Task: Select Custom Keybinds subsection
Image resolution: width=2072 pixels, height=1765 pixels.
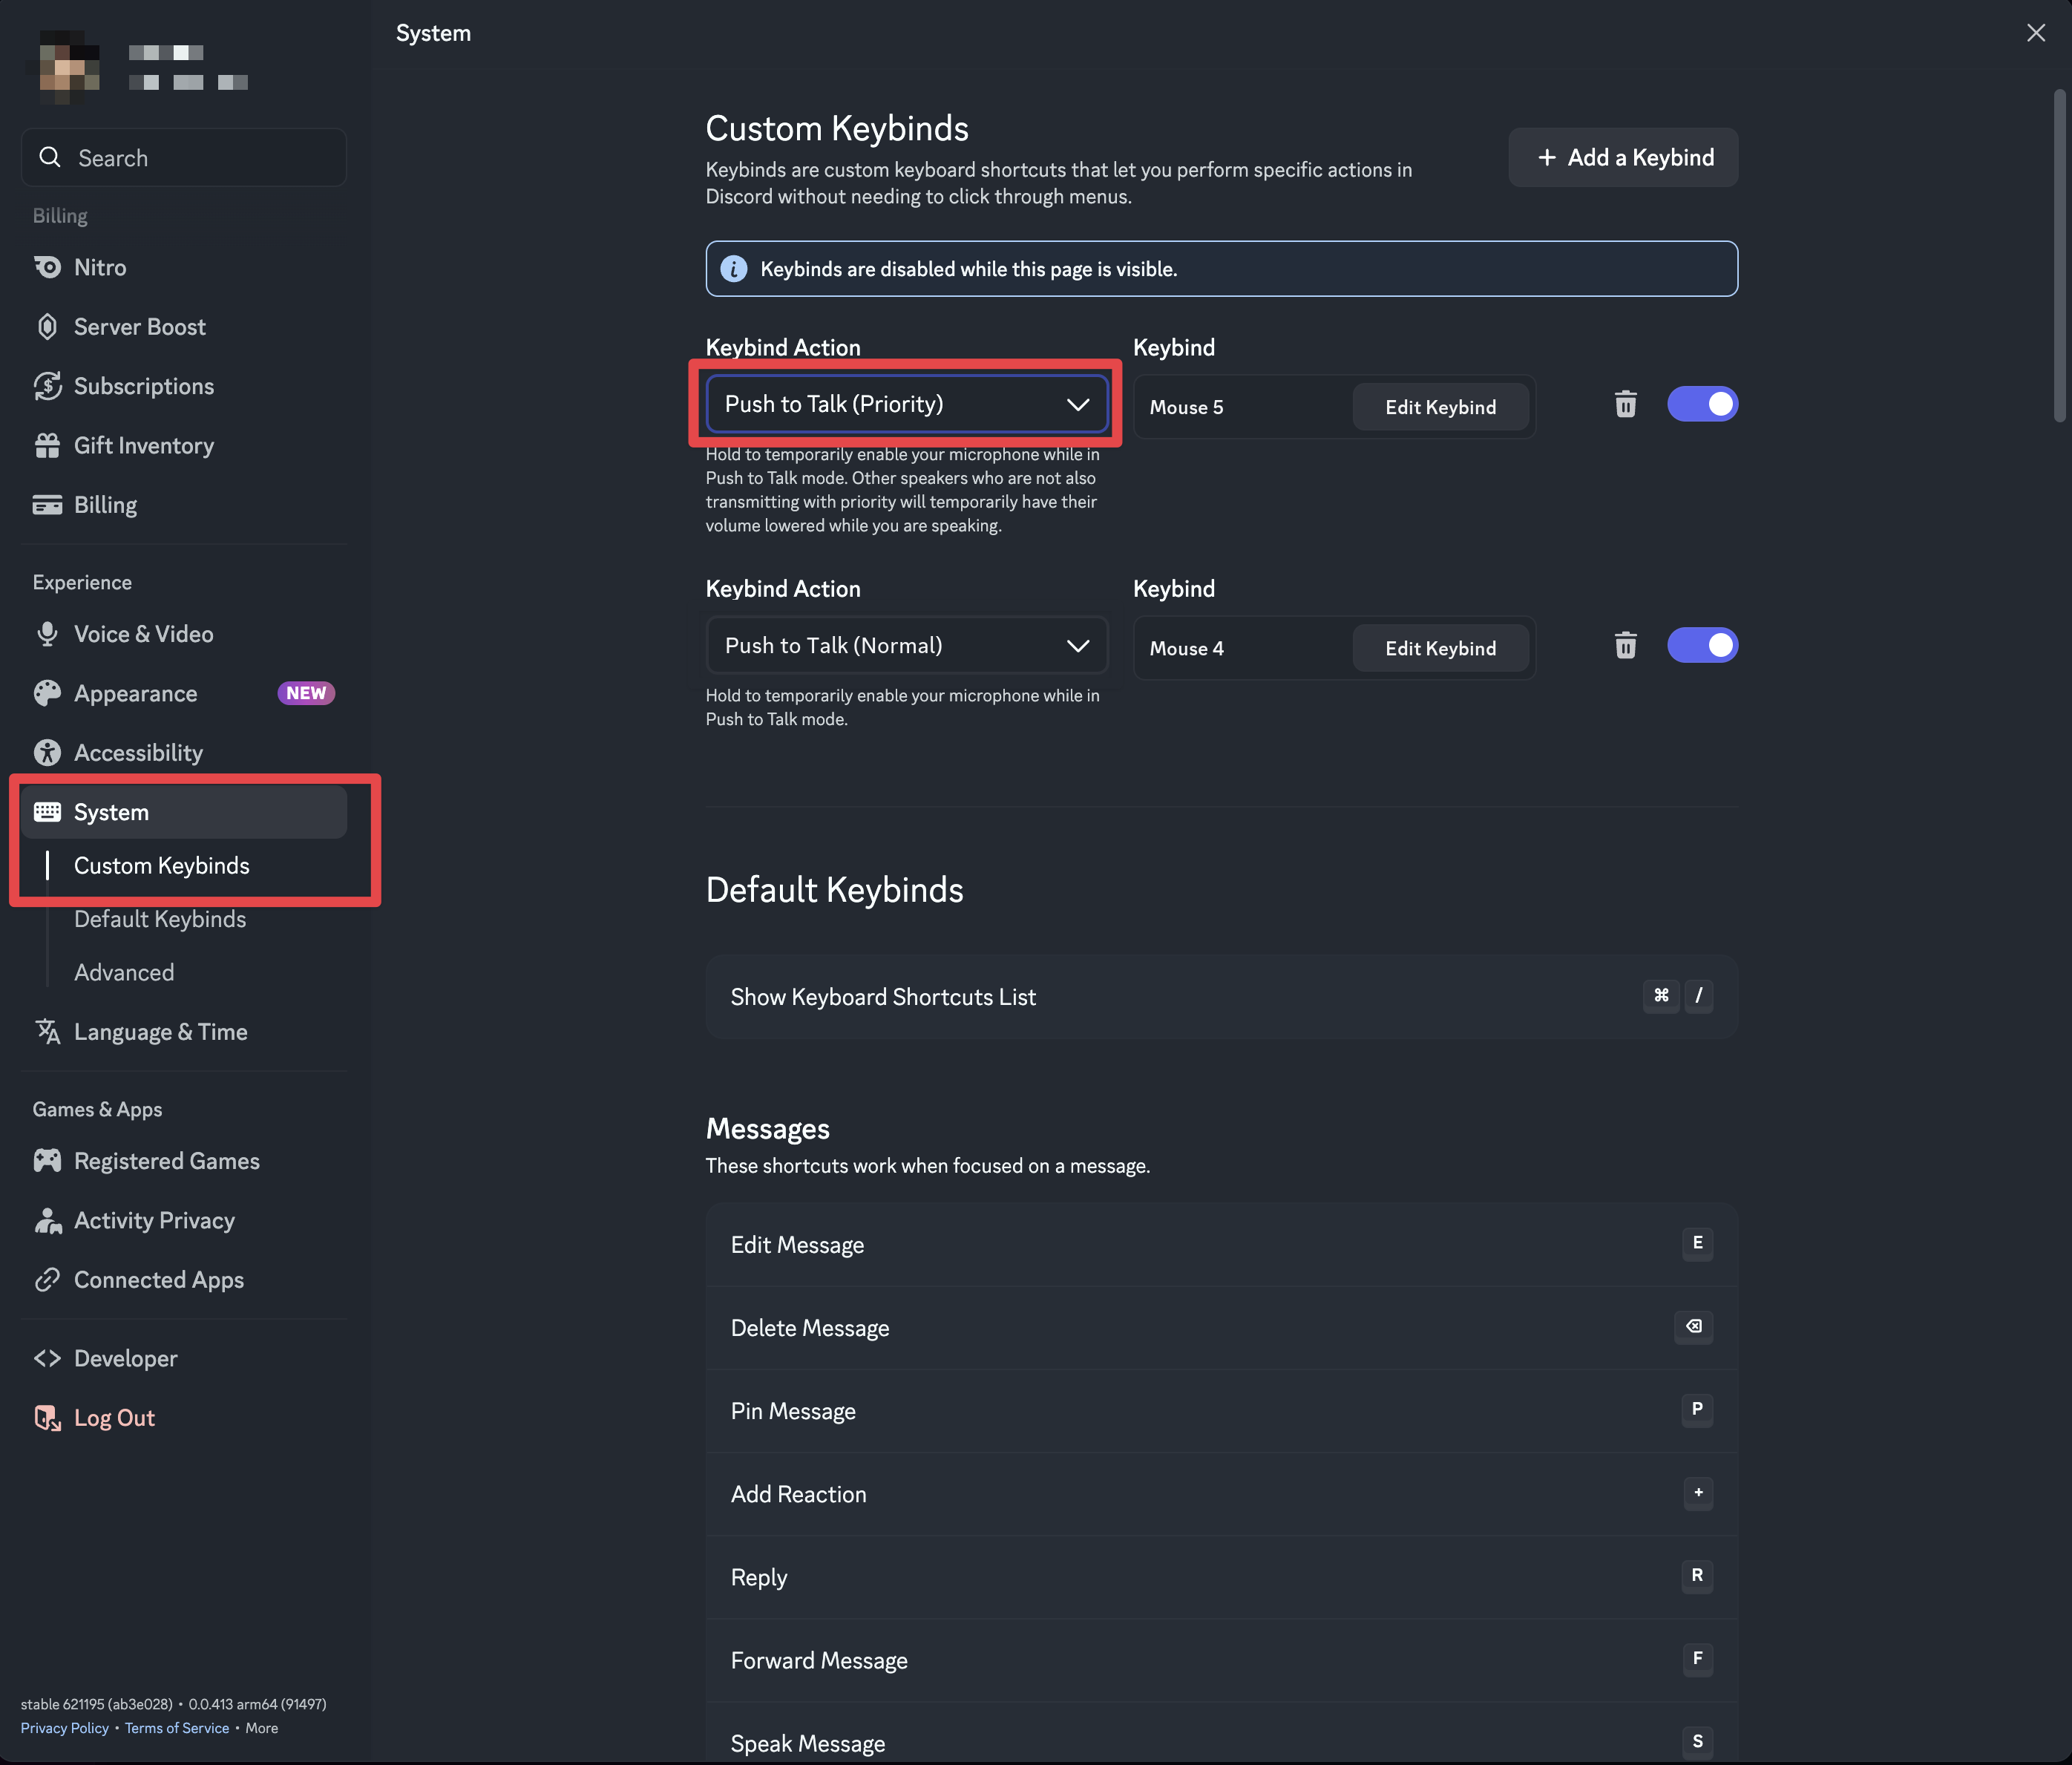Action: pyautogui.click(x=162, y=865)
